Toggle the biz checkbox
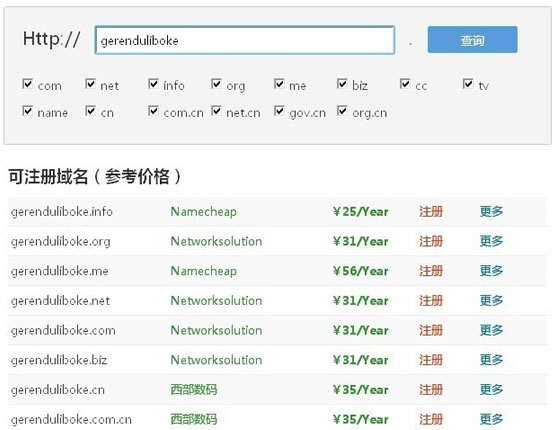This screenshot has width=559, height=430. coord(342,84)
